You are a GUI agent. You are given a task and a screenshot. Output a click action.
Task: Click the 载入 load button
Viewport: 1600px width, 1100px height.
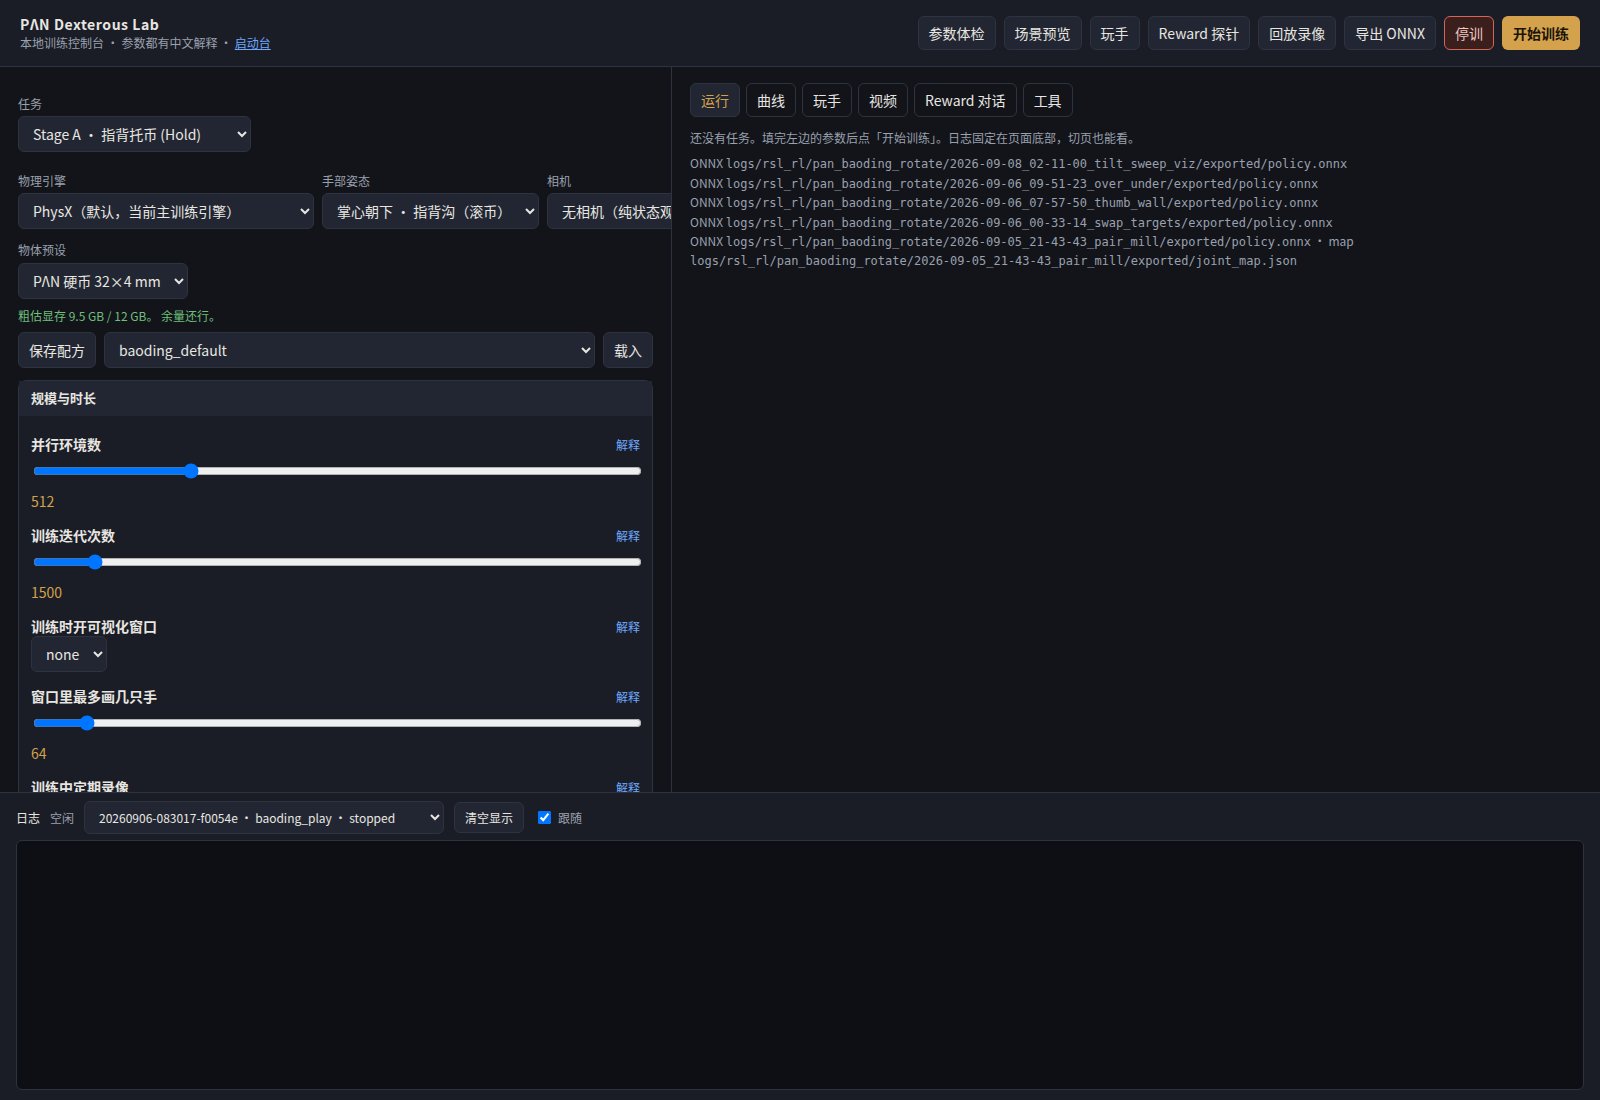pyautogui.click(x=628, y=350)
